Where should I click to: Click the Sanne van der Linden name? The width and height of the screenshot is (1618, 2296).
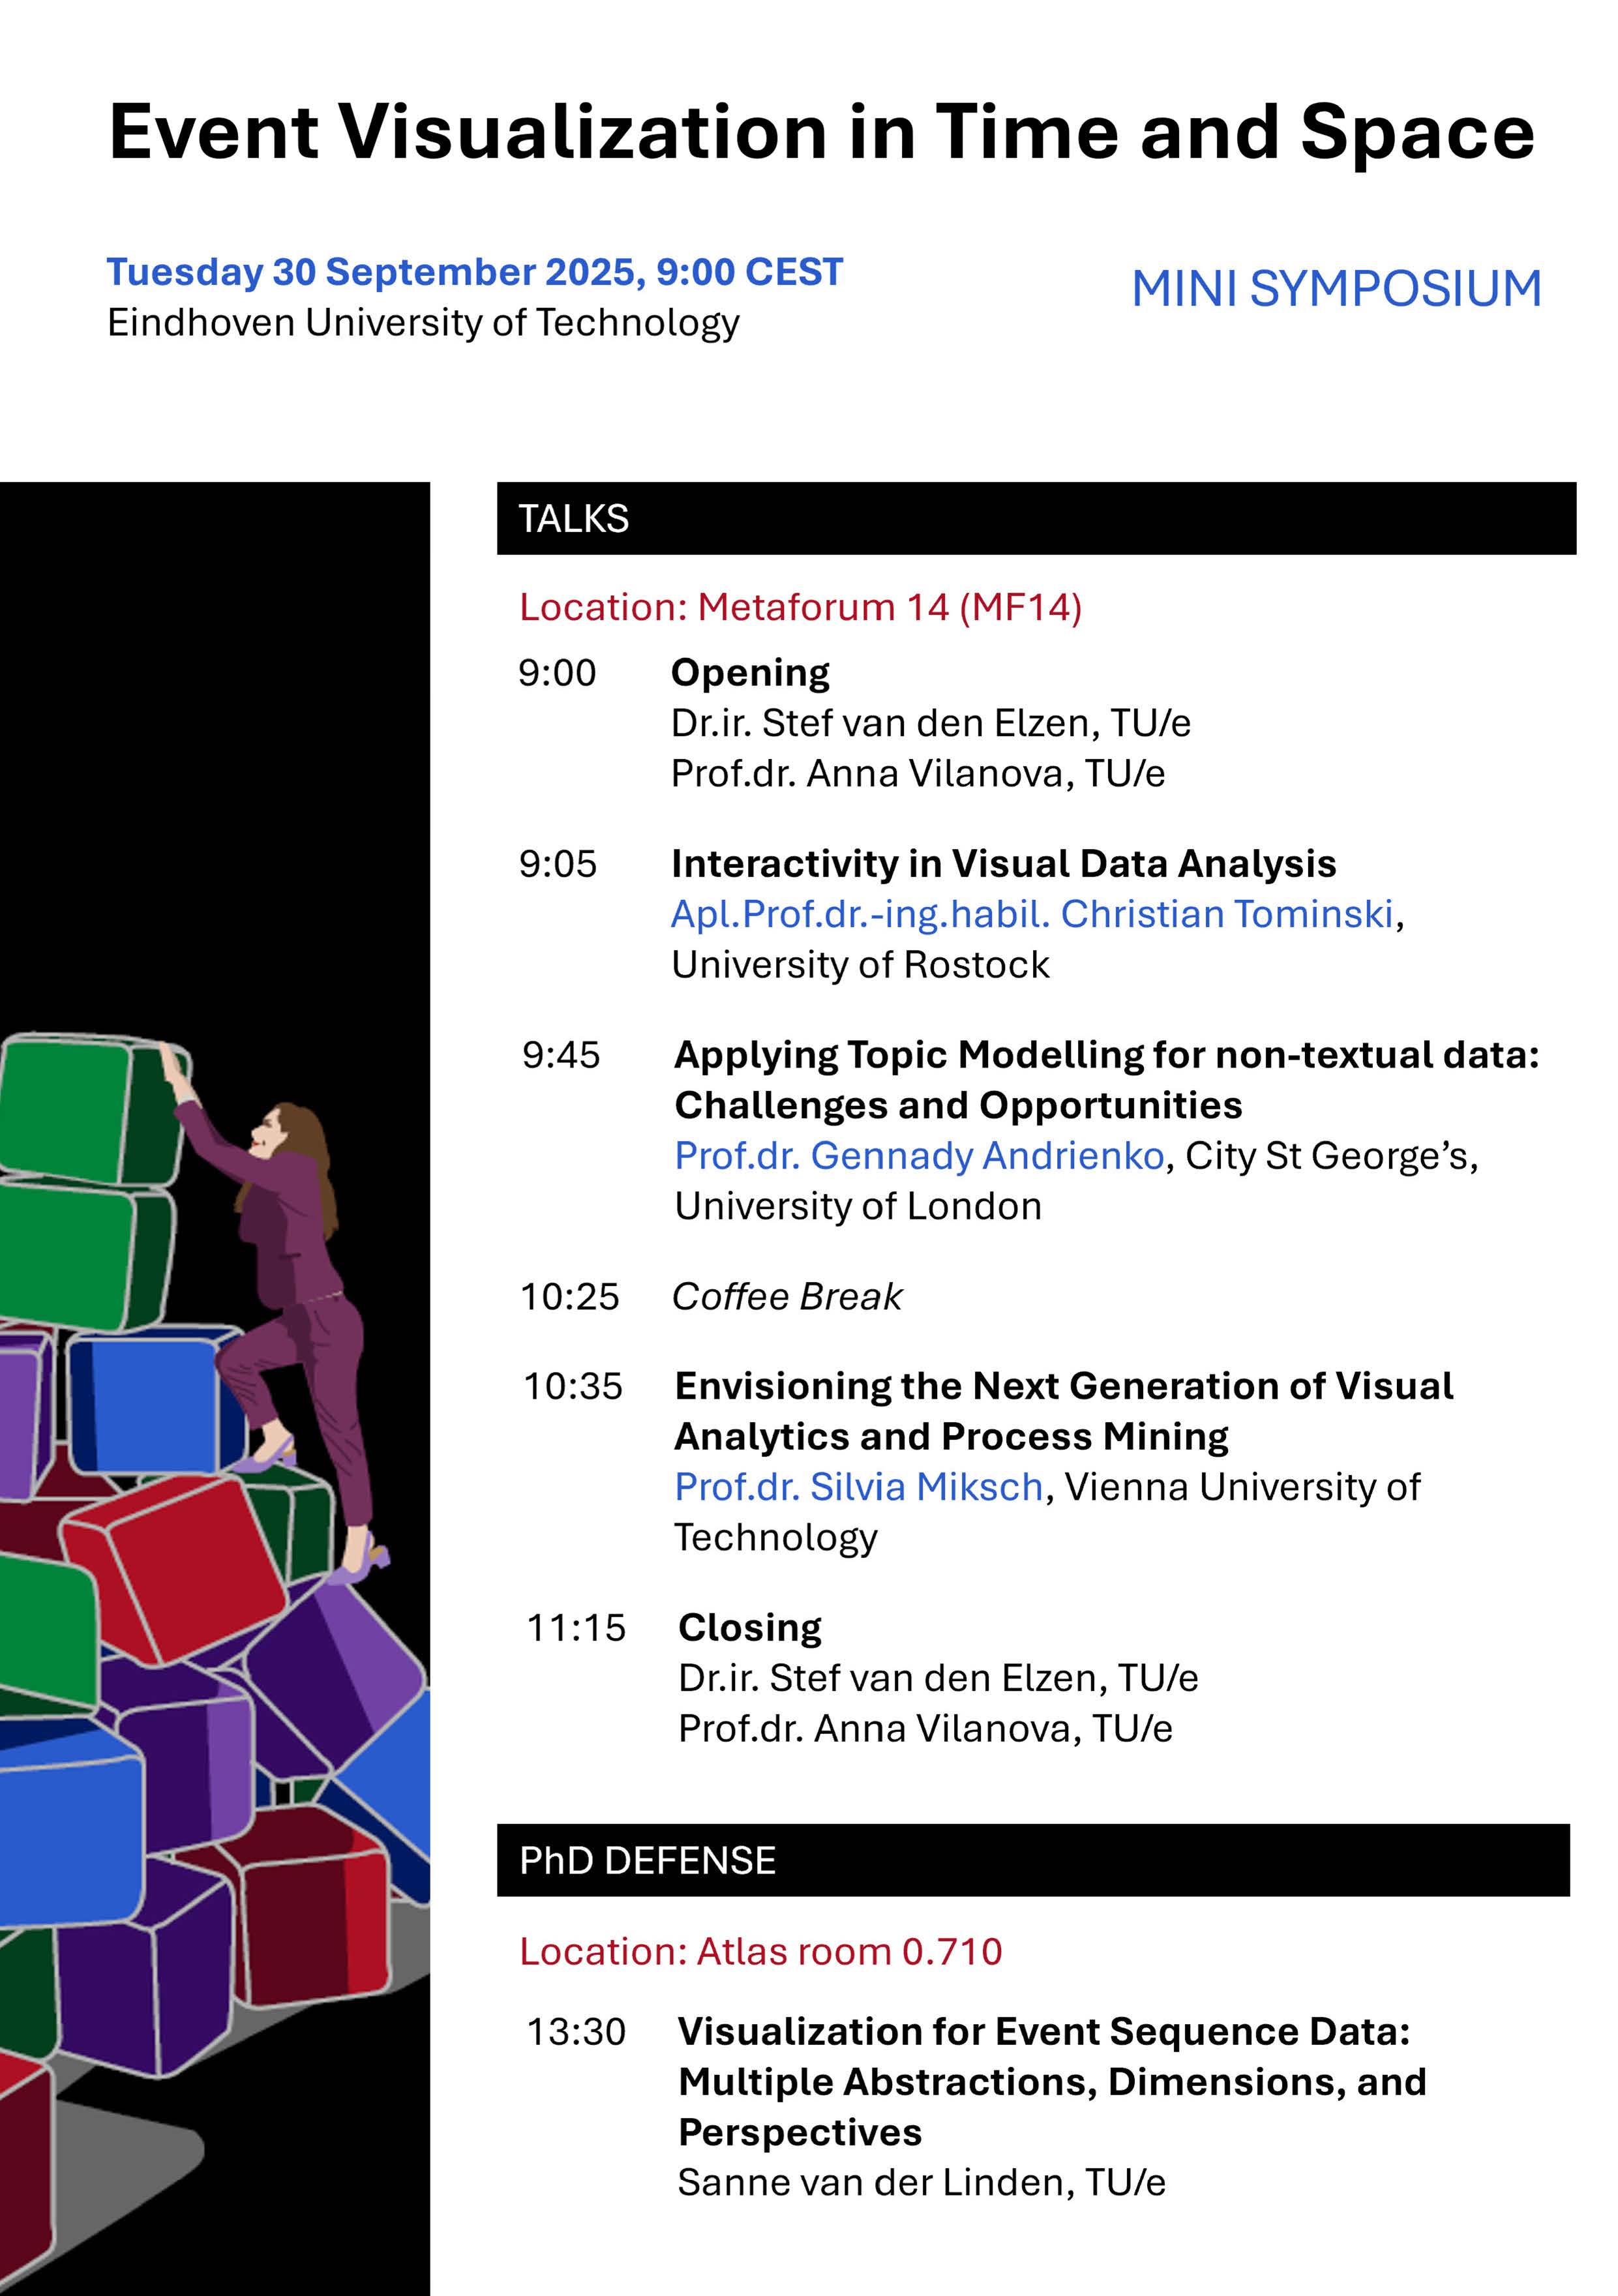(x=921, y=2182)
